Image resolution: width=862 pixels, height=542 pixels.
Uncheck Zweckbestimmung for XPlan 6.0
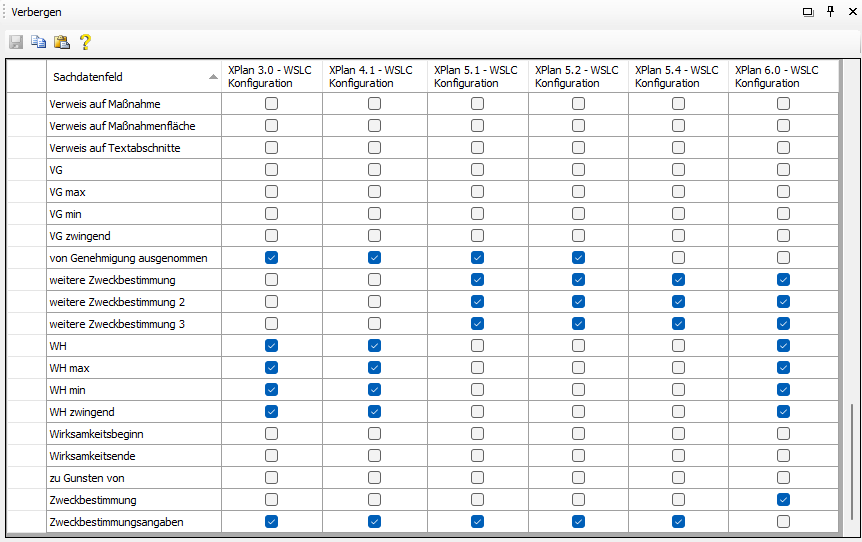783,500
